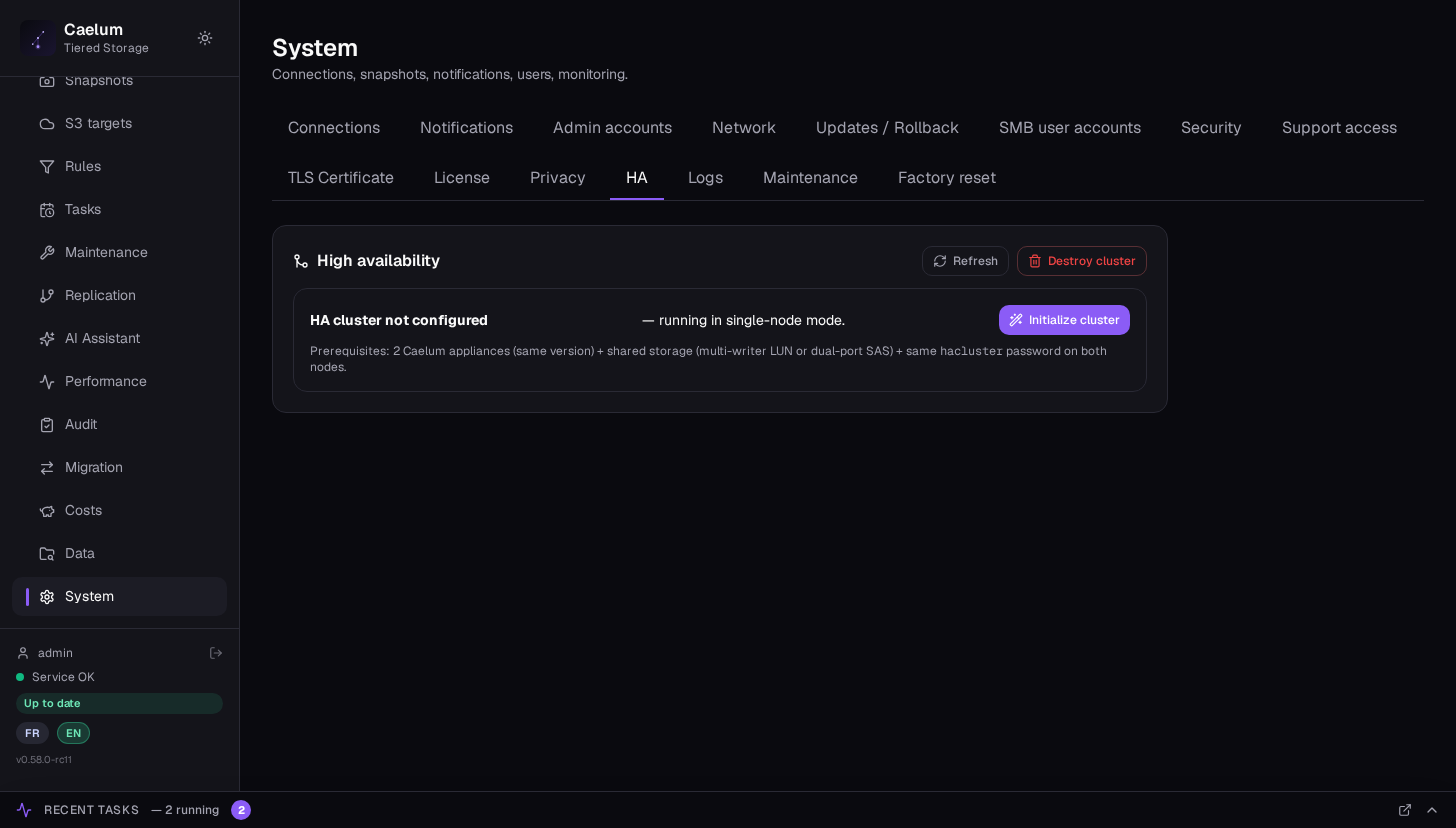Open Rules in the sidebar

[119, 167]
